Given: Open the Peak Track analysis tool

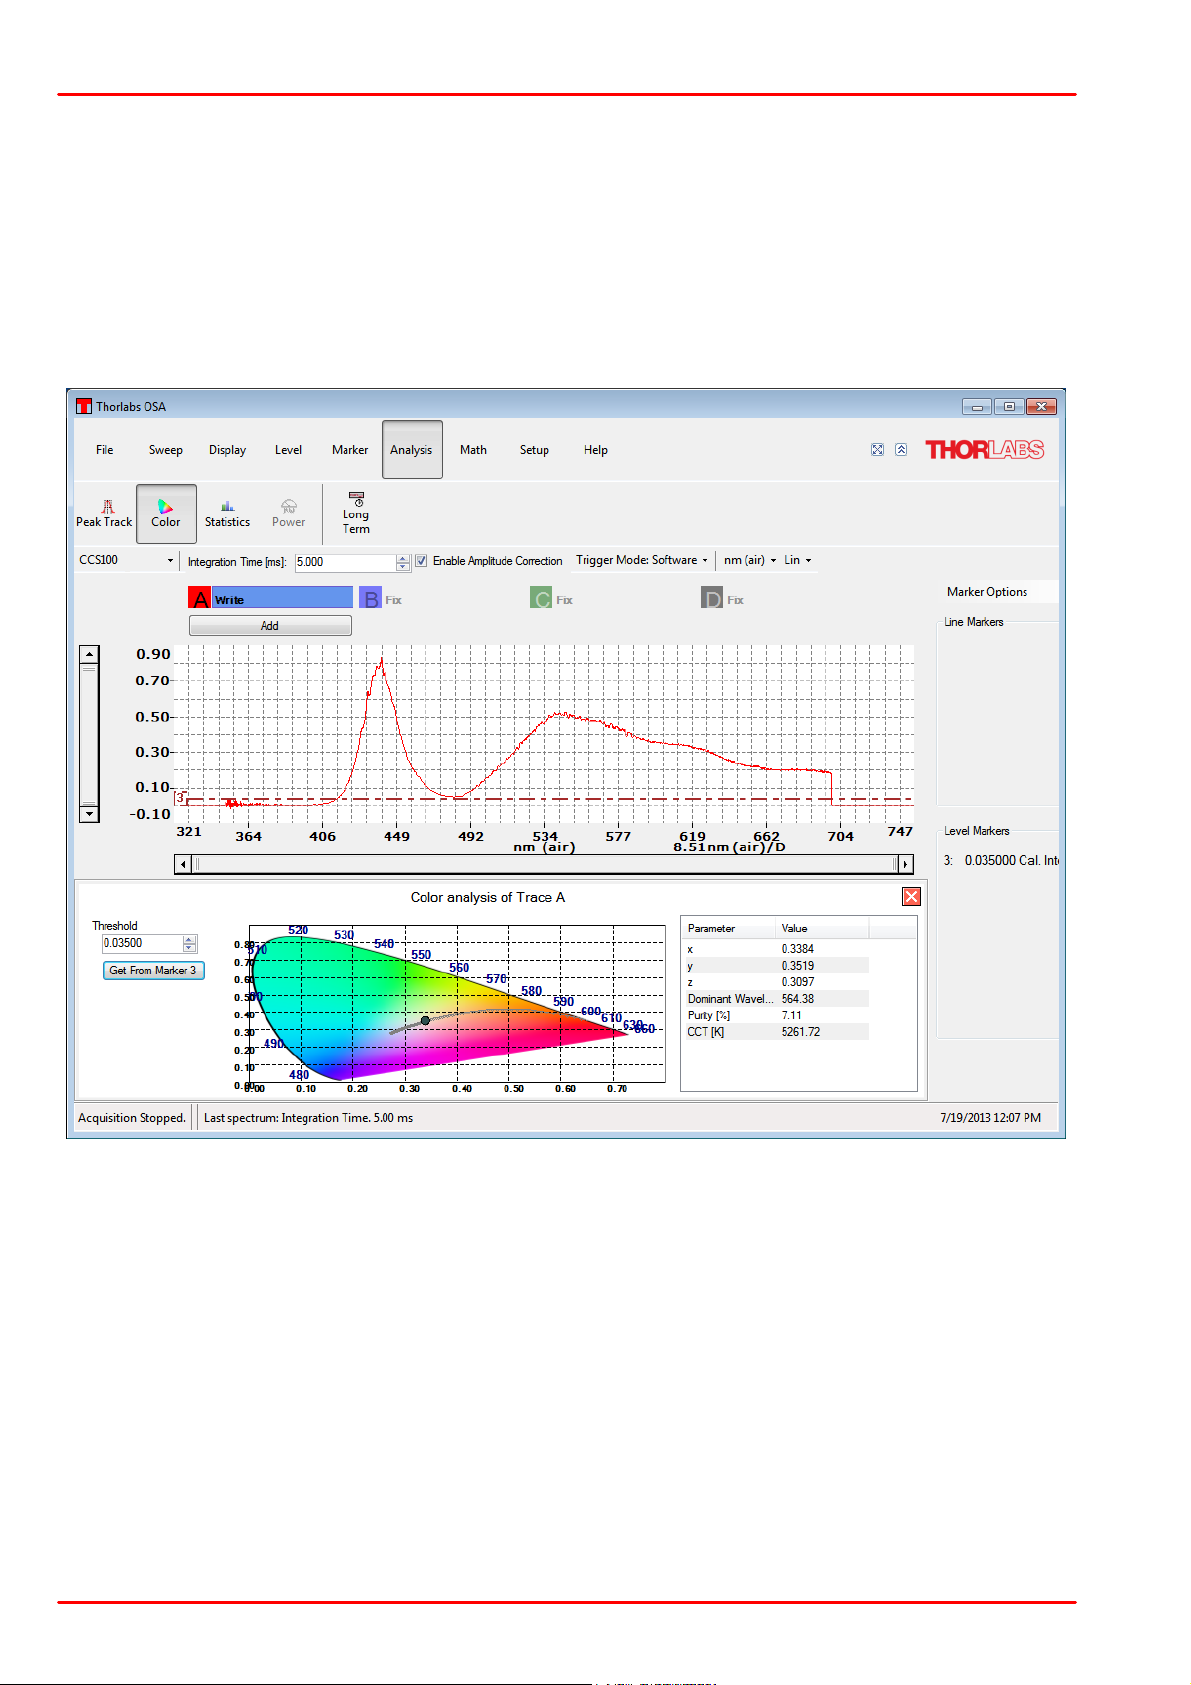Looking at the screenshot, I should click(104, 514).
